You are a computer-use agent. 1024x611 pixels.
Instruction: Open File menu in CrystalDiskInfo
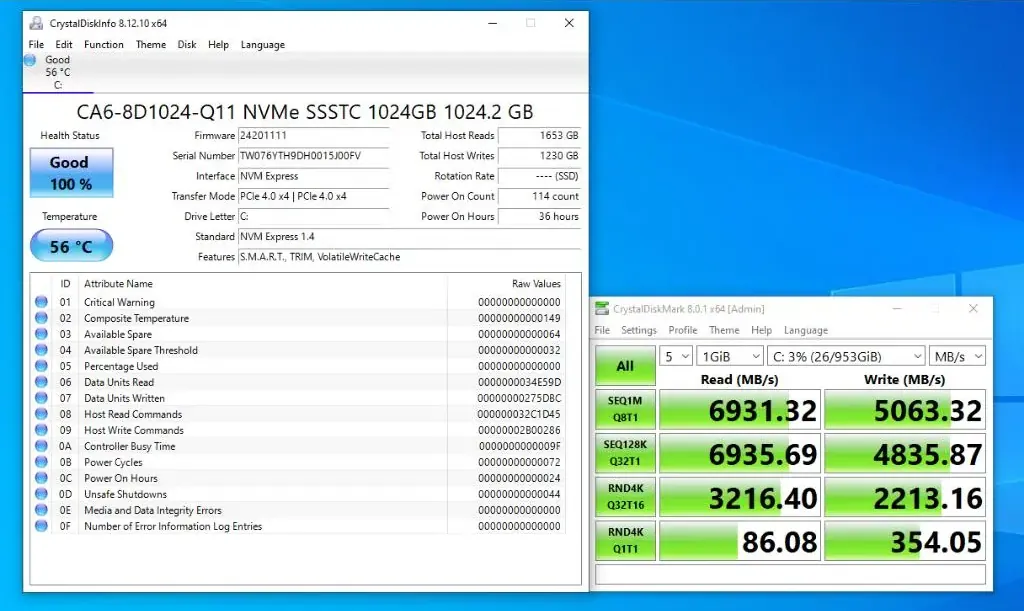coord(36,44)
